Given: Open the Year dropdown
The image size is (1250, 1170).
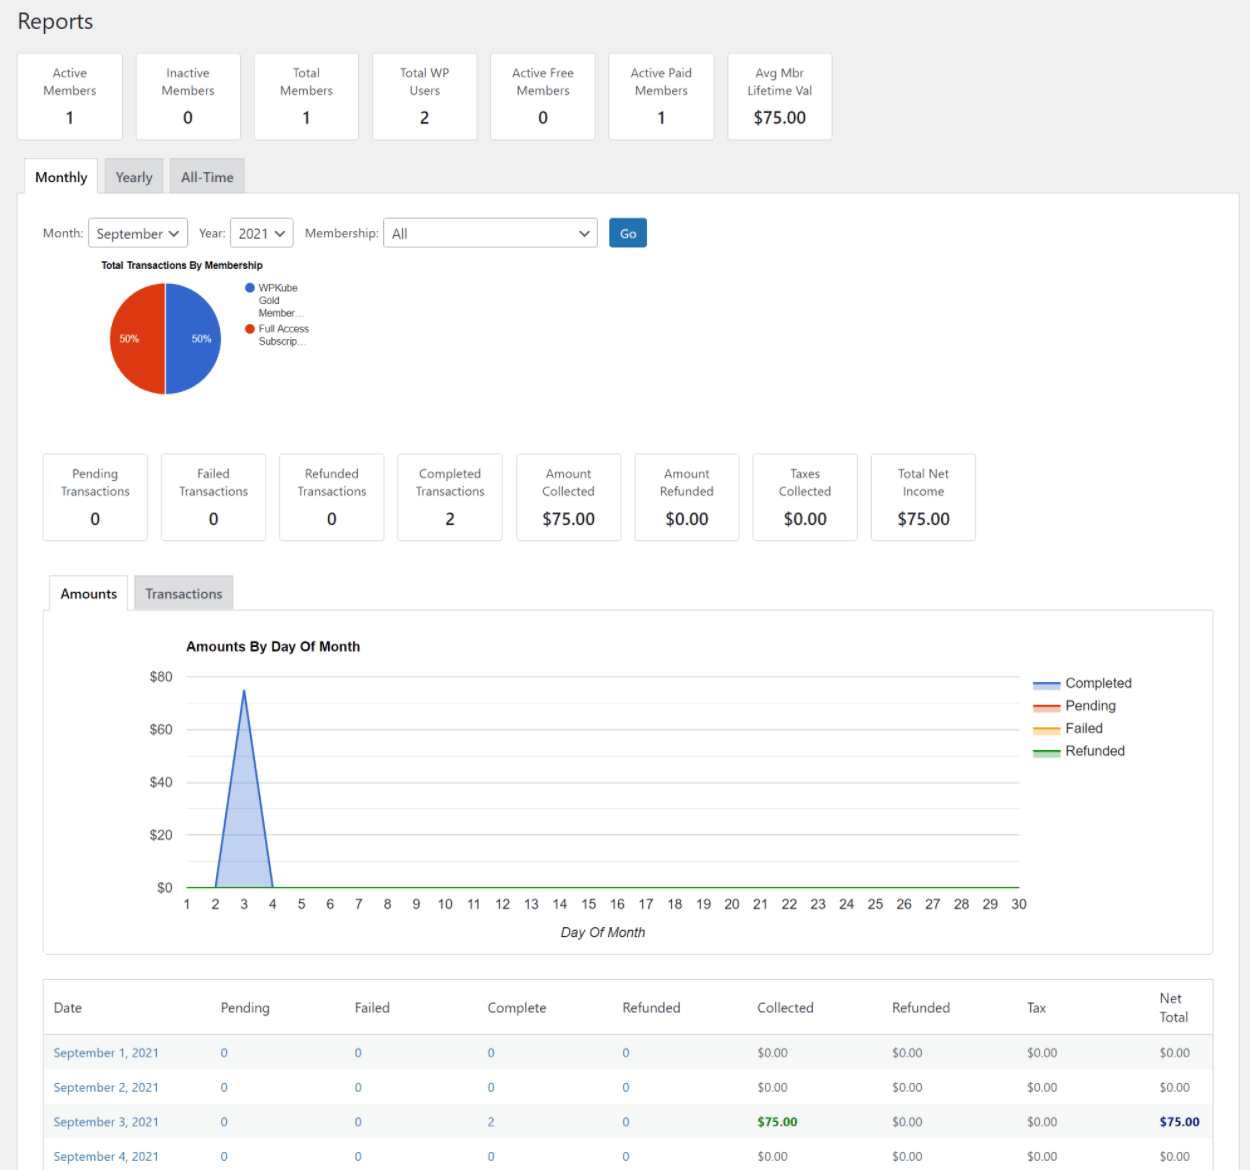Looking at the screenshot, I should (x=261, y=232).
